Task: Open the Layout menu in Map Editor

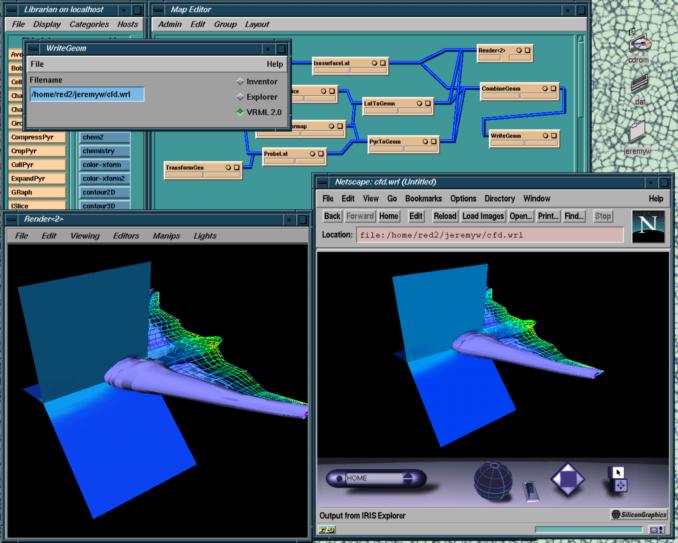Action: (257, 23)
